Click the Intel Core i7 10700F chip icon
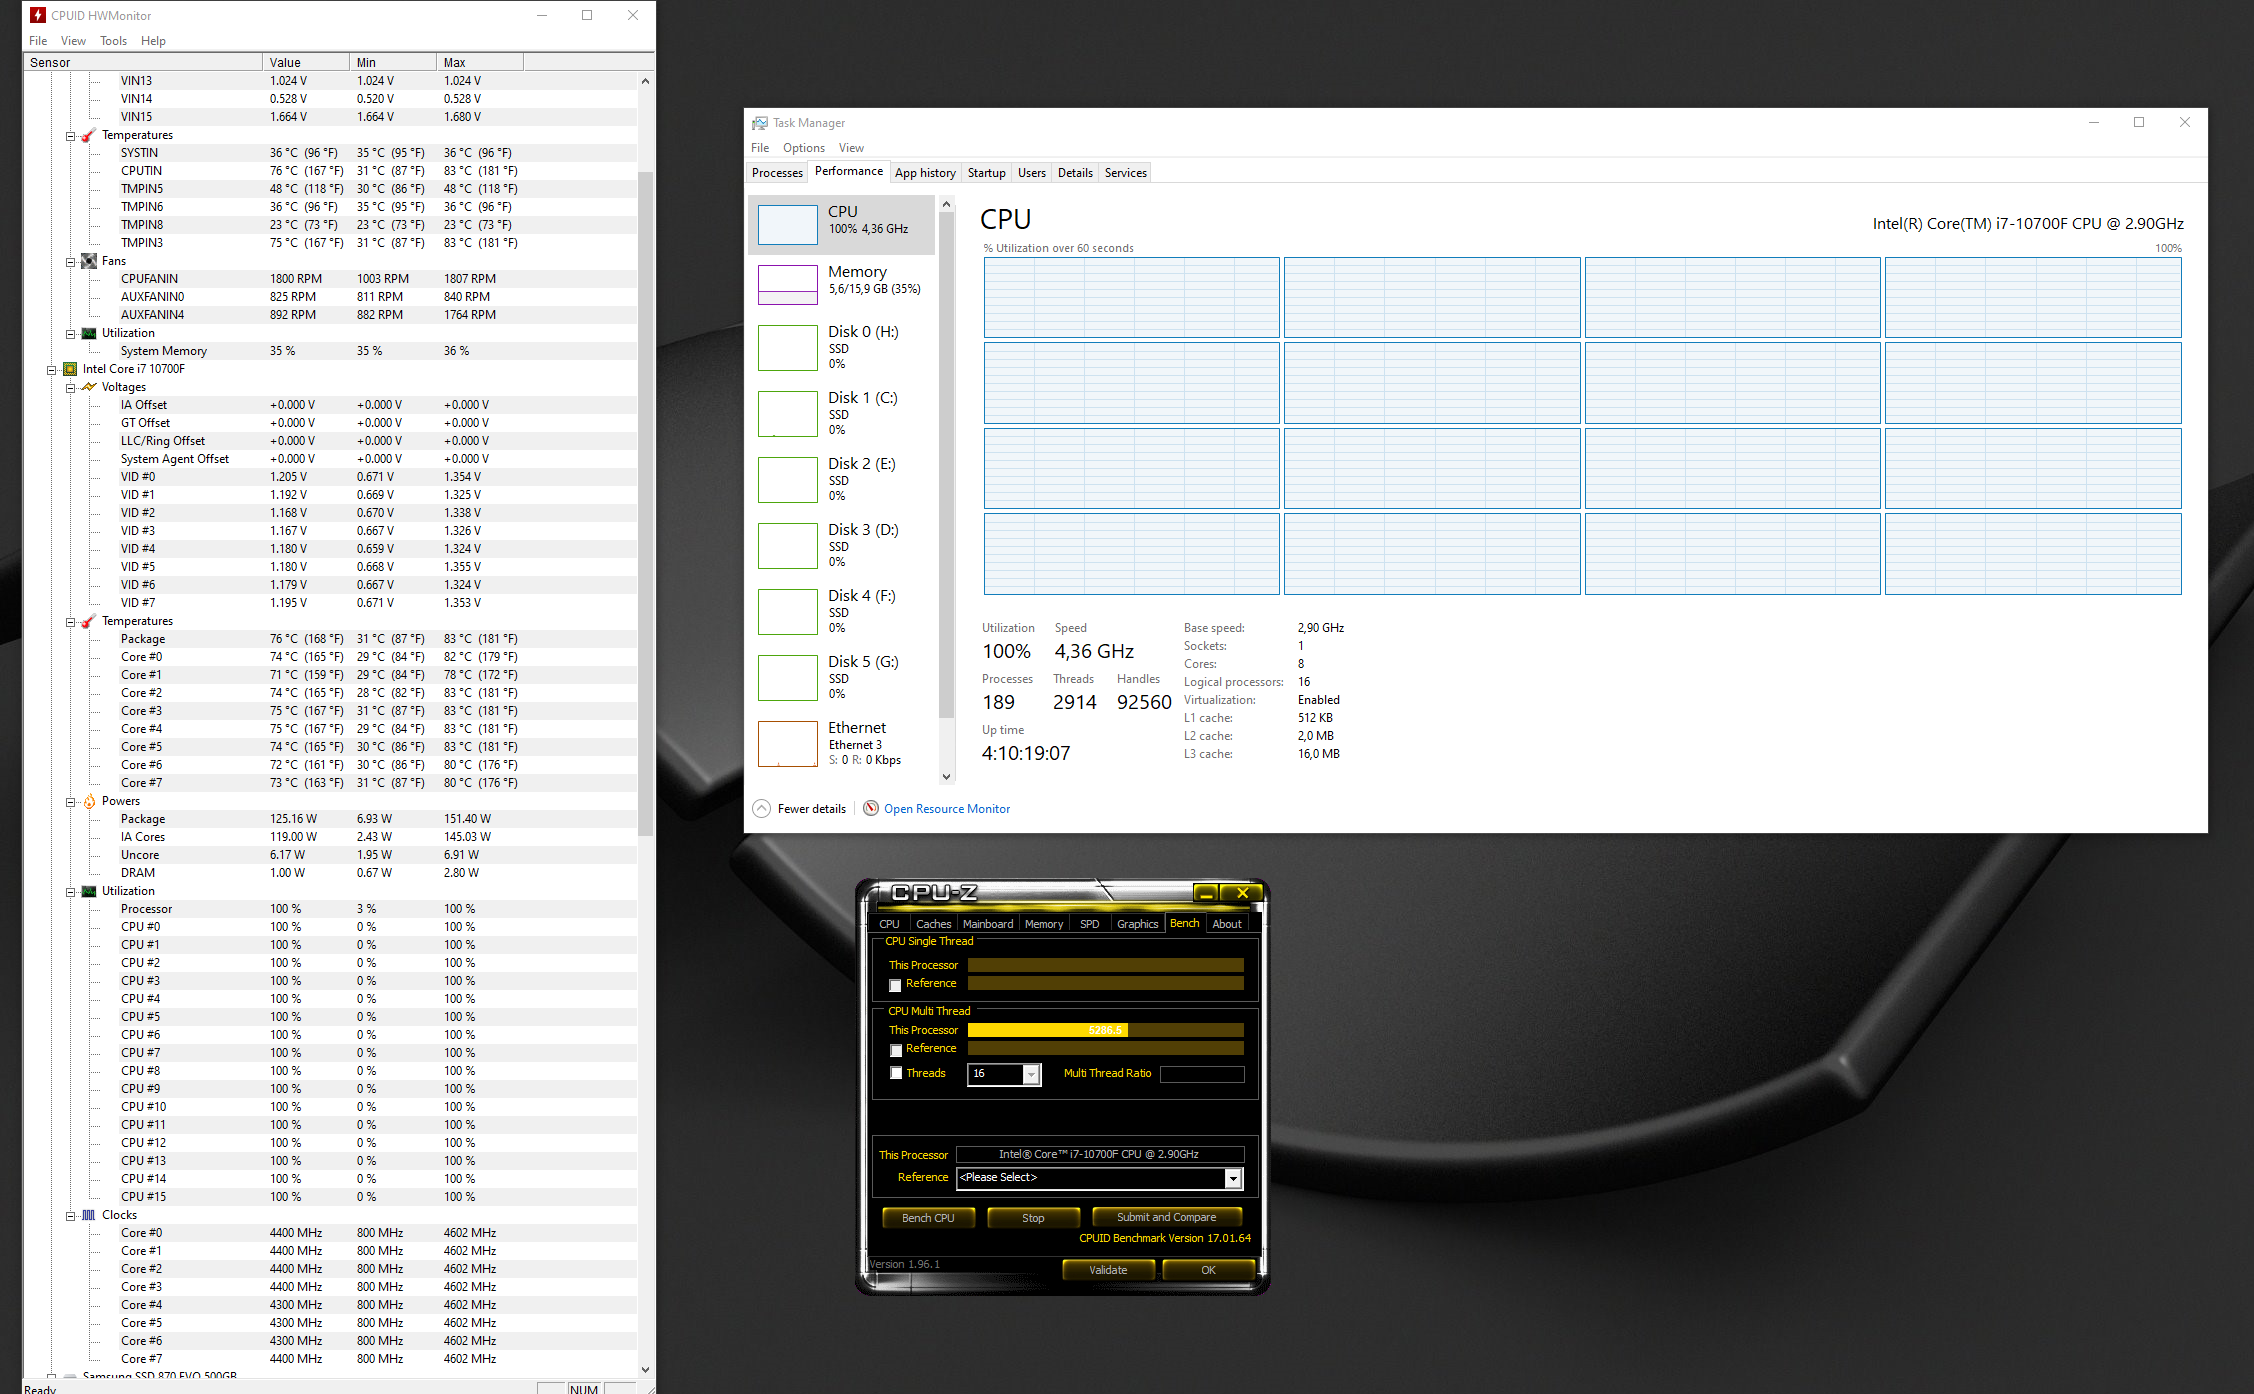Screen dimensions: 2254x1394 pos(70,369)
